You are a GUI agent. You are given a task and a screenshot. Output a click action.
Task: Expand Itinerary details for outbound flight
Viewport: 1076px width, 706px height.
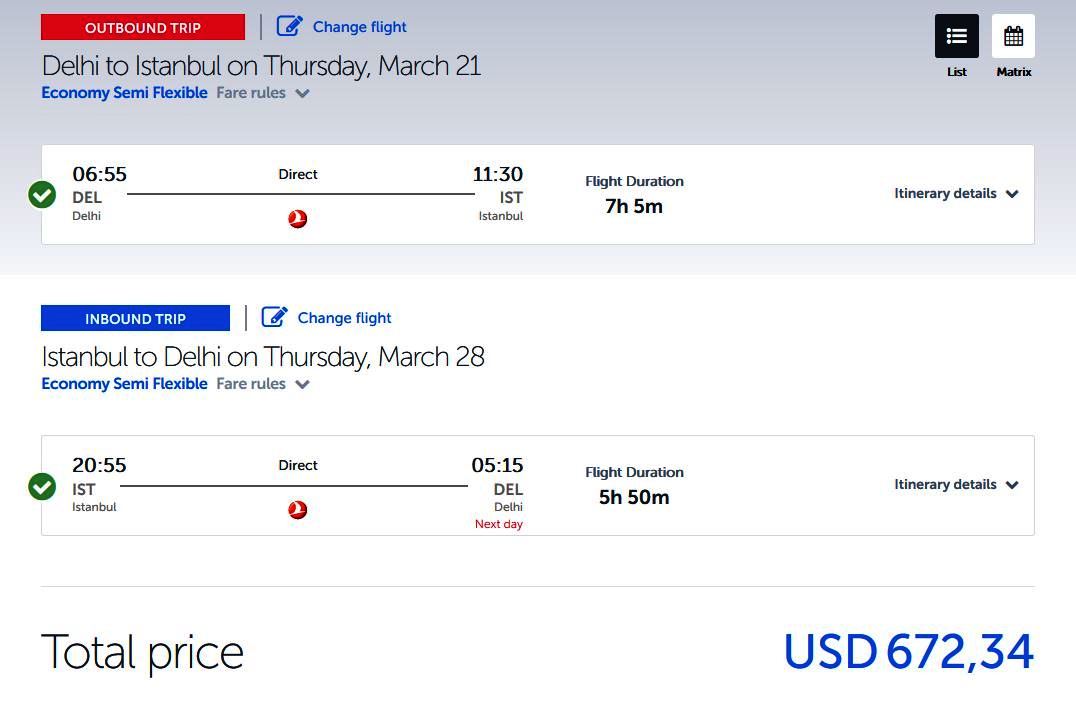(x=956, y=193)
